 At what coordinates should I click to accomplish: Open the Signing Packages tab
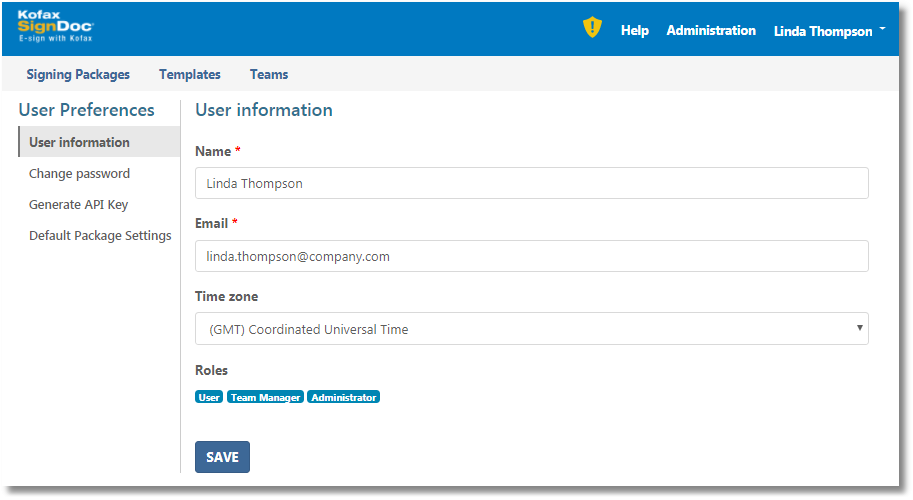(x=78, y=74)
